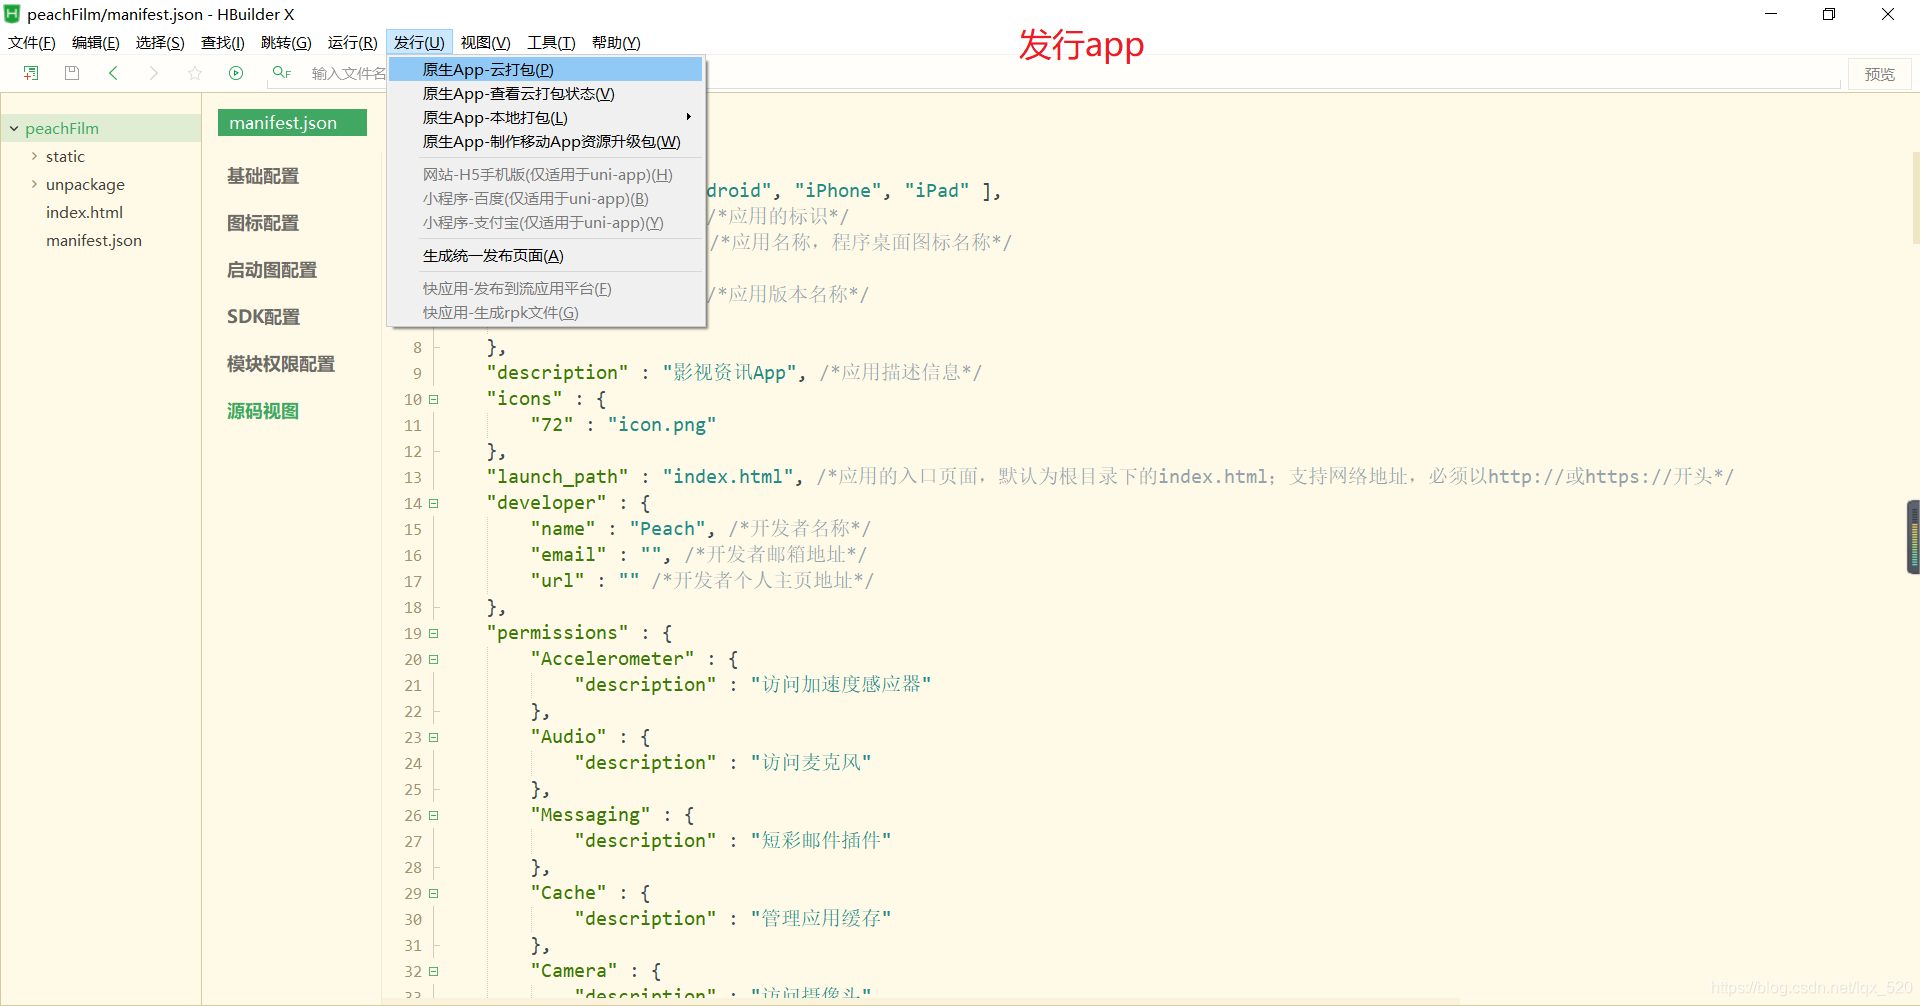The width and height of the screenshot is (1922, 1006).
Task: Choose 网站-H5手机版 menu entry
Action: coord(546,174)
